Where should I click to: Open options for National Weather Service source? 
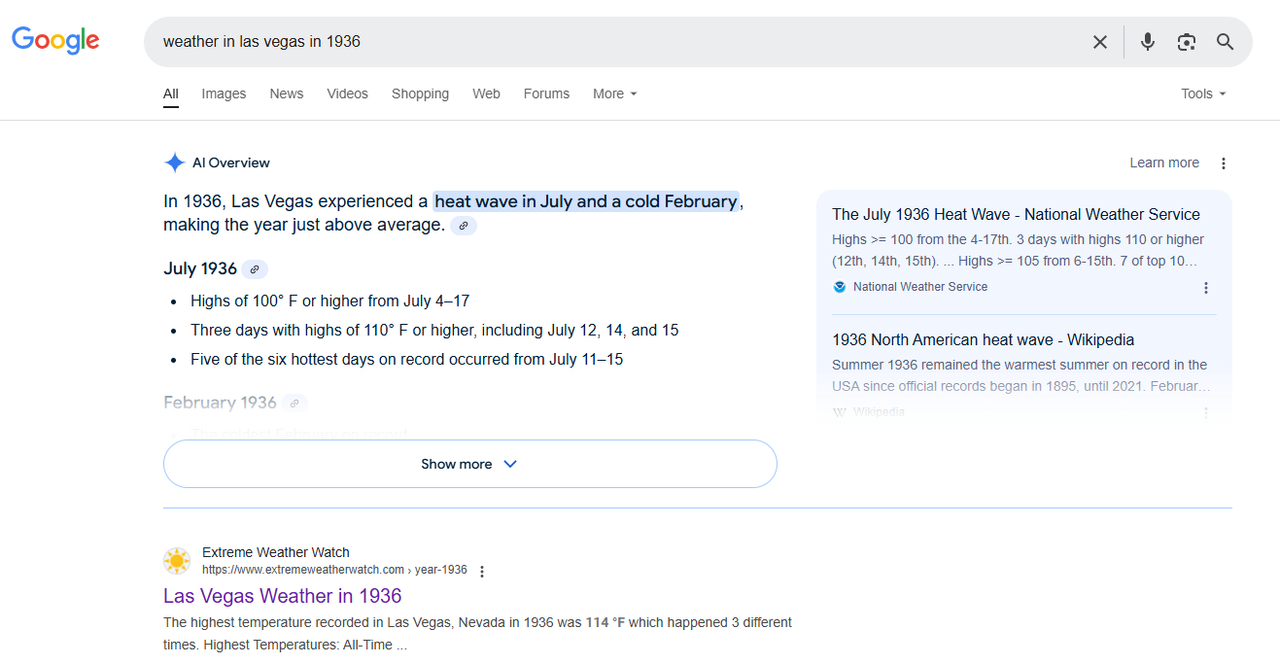pyautogui.click(x=1206, y=288)
